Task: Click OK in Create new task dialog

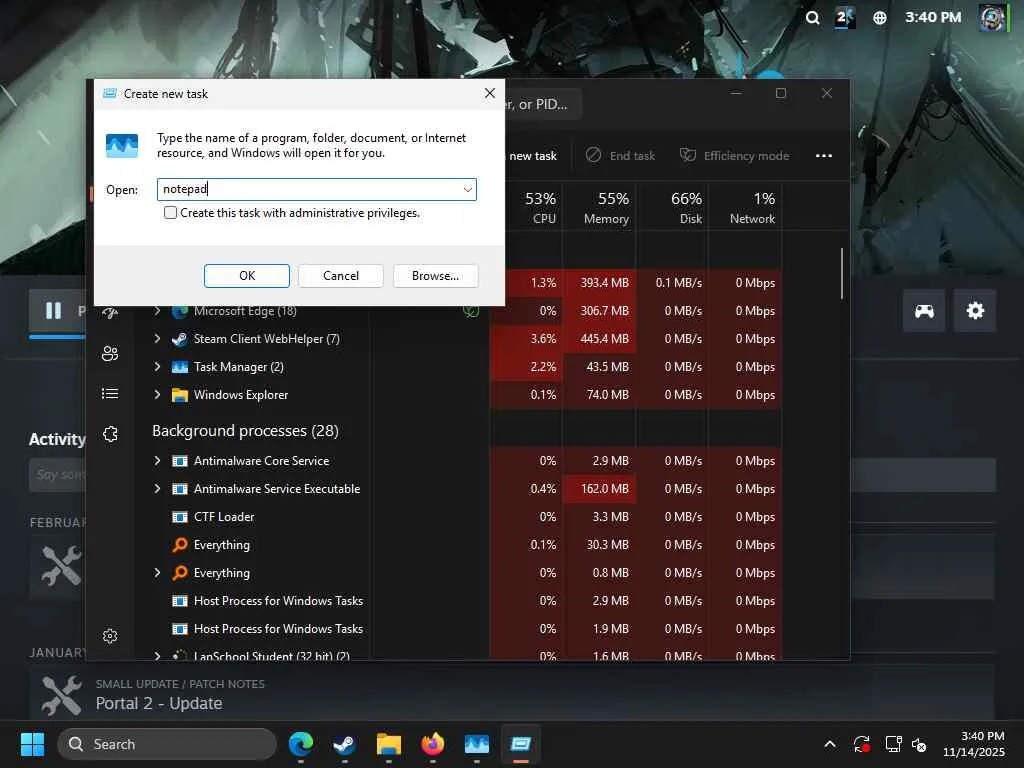Action: 246,276
